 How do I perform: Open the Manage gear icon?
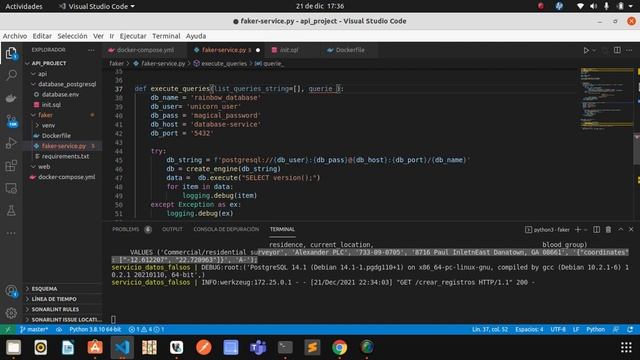click(11, 313)
